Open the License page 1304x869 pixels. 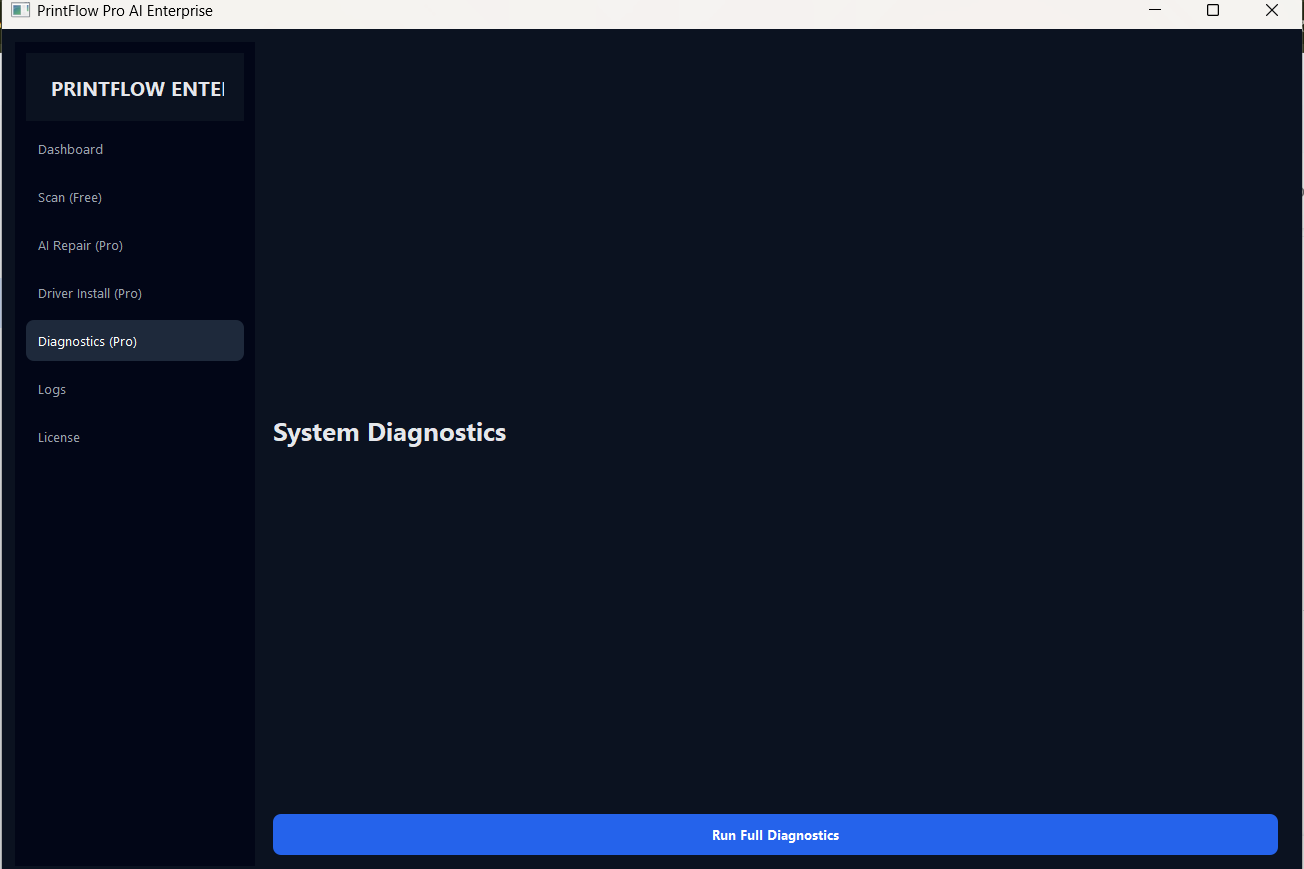(x=59, y=437)
